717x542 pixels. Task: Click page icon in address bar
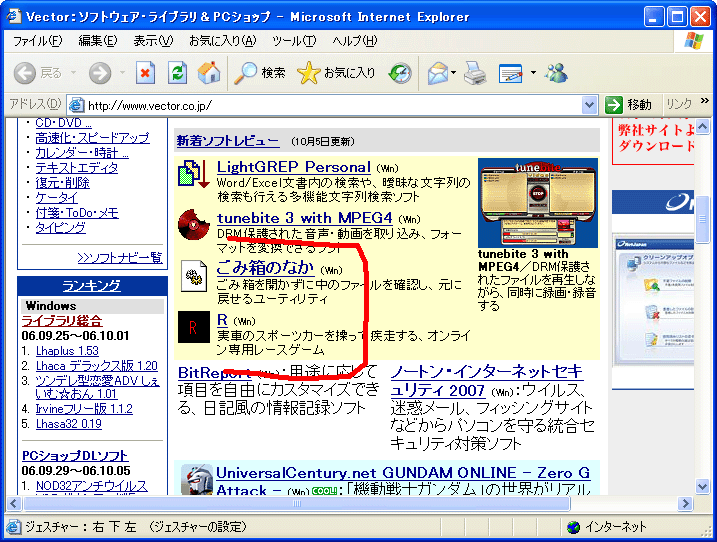point(77,106)
